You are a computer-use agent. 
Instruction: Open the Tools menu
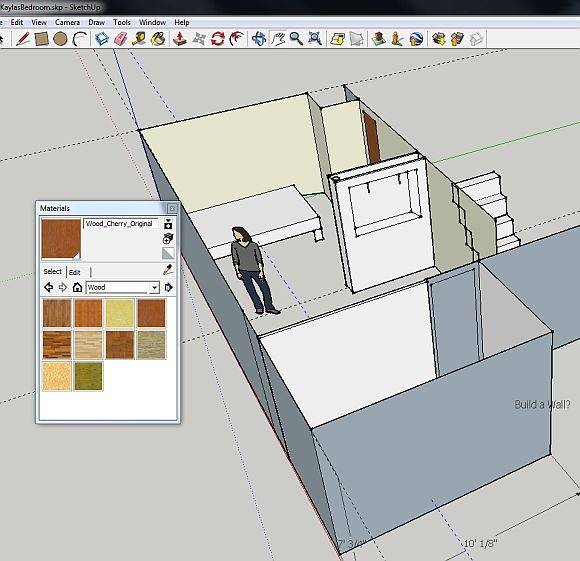[122, 22]
